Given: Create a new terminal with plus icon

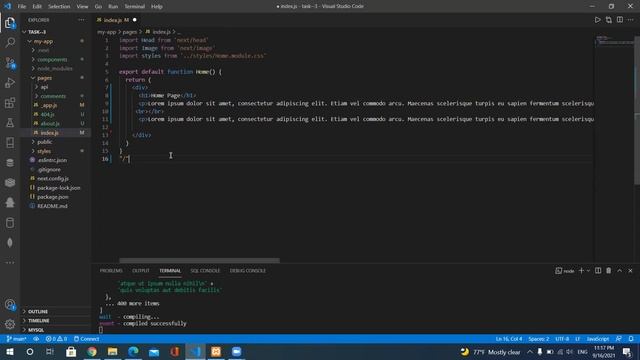Looking at the screenshot, I should (x=581, y=271).
